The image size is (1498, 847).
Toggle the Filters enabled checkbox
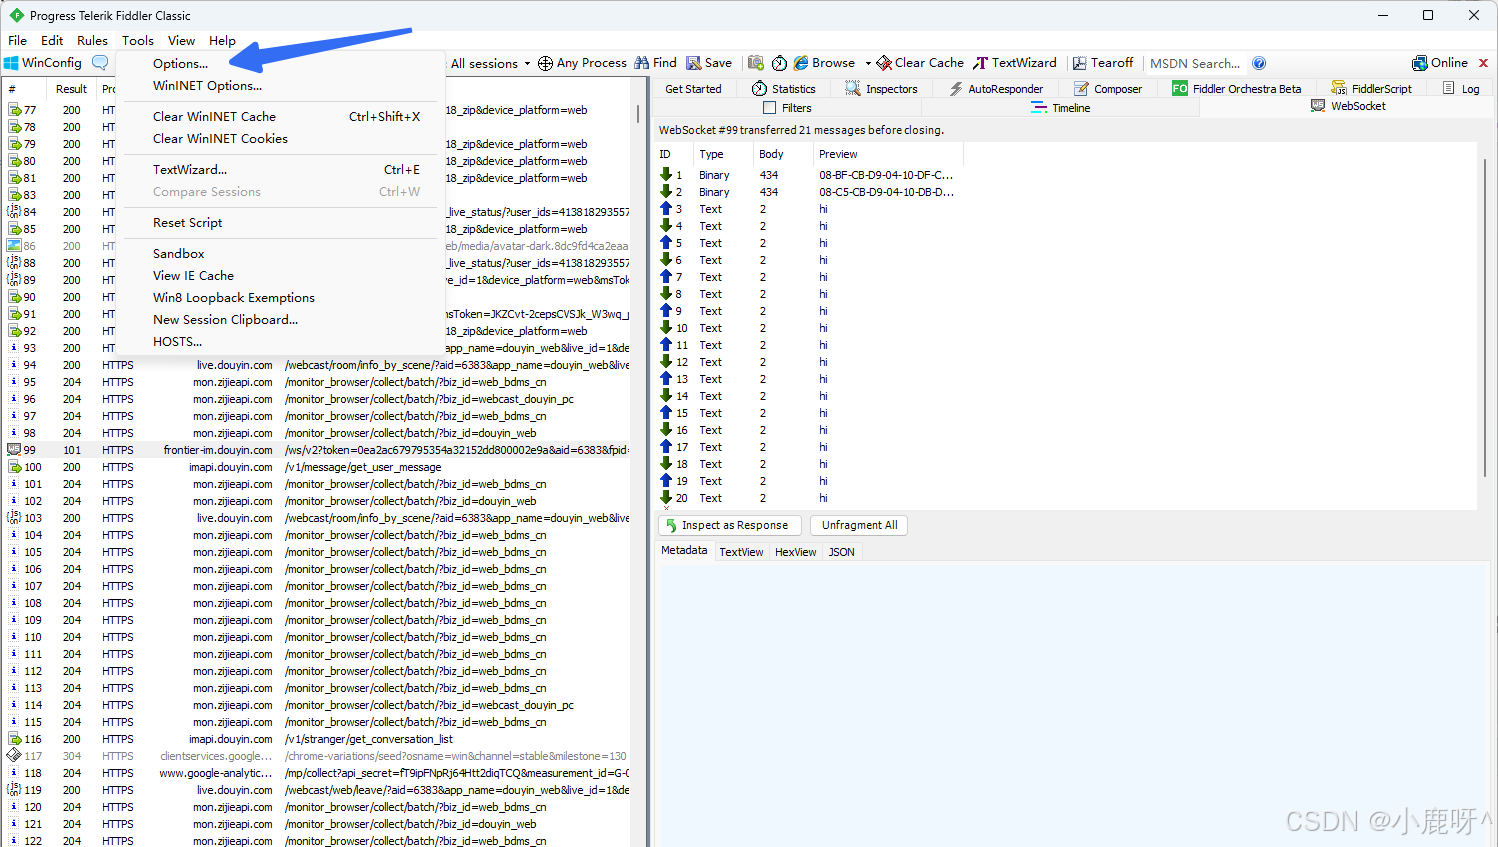(768, 107)
